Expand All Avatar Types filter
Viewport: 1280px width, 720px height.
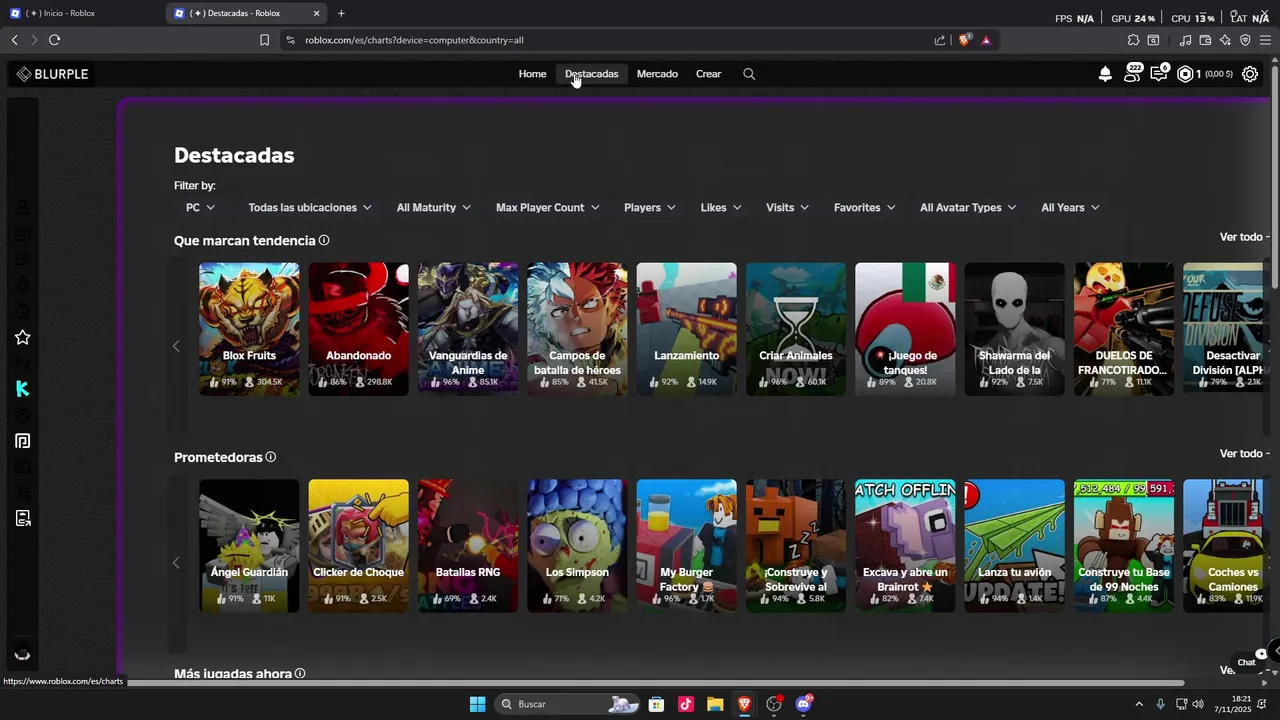968,208
